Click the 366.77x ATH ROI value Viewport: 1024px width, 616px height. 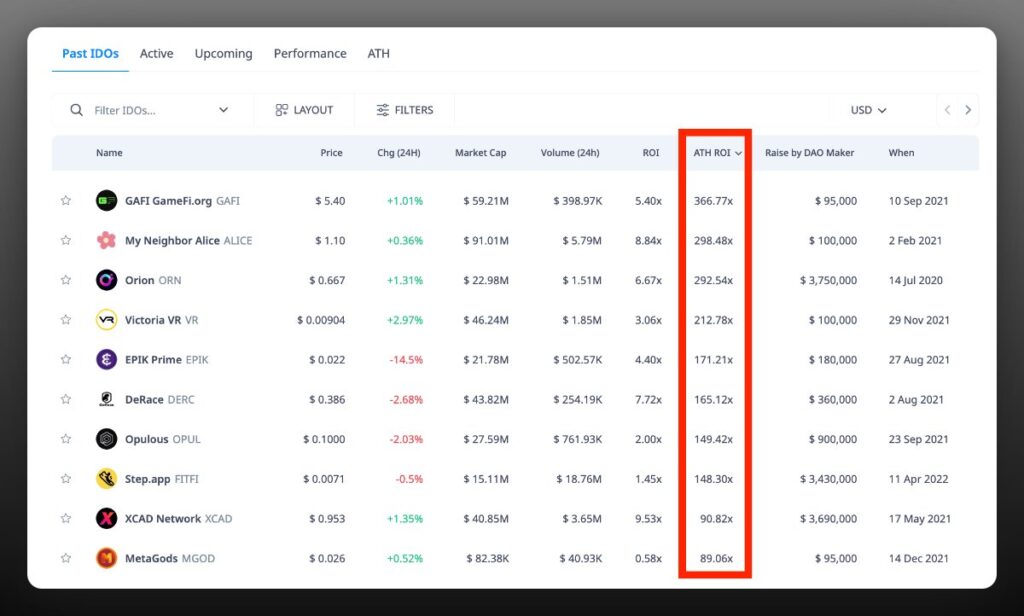coord(713,201)
